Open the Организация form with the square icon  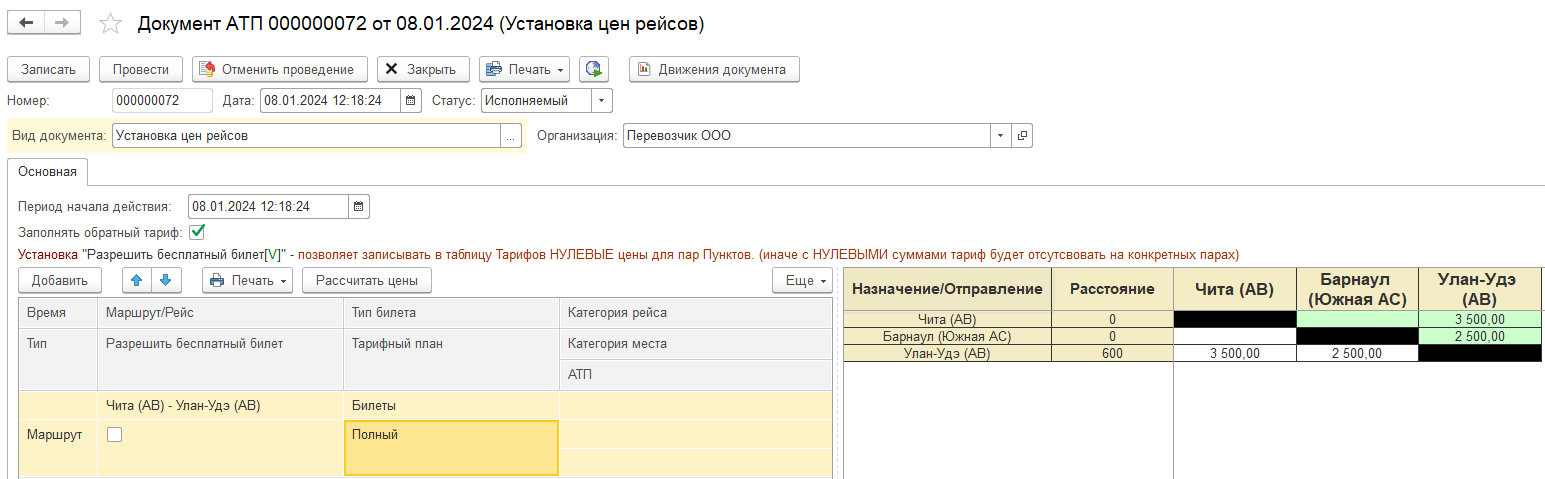pyautogui.click(x=1022, y=136)
